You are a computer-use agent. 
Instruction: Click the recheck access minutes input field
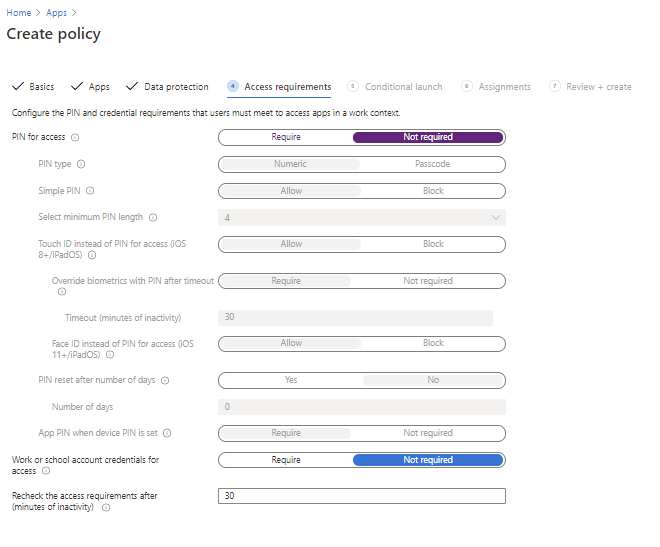click(361, 496)
